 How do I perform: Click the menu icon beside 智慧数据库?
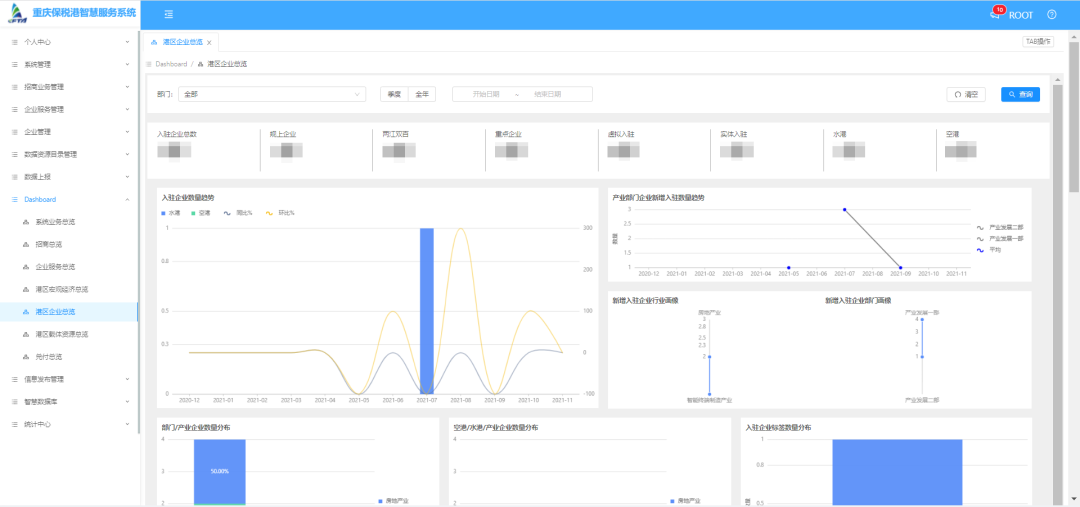pos(15,402)
